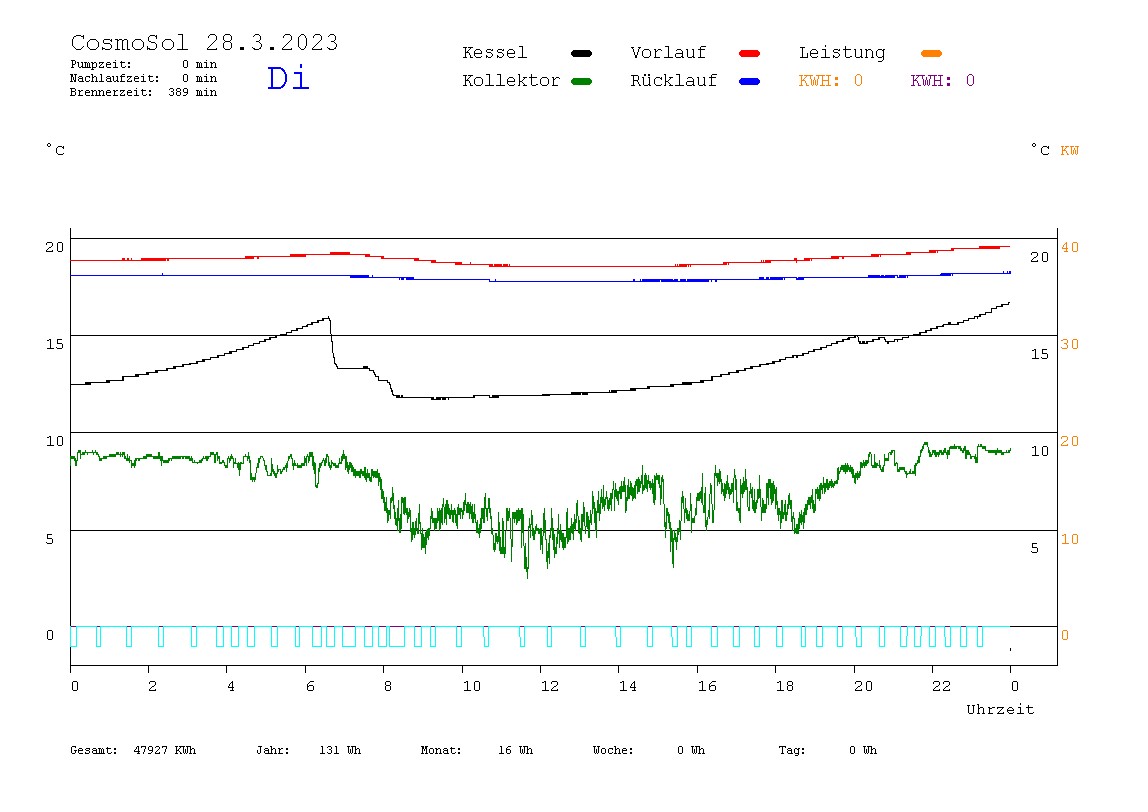Click hour '12' on the Uhrzeit axis

[x=549, y=686]
